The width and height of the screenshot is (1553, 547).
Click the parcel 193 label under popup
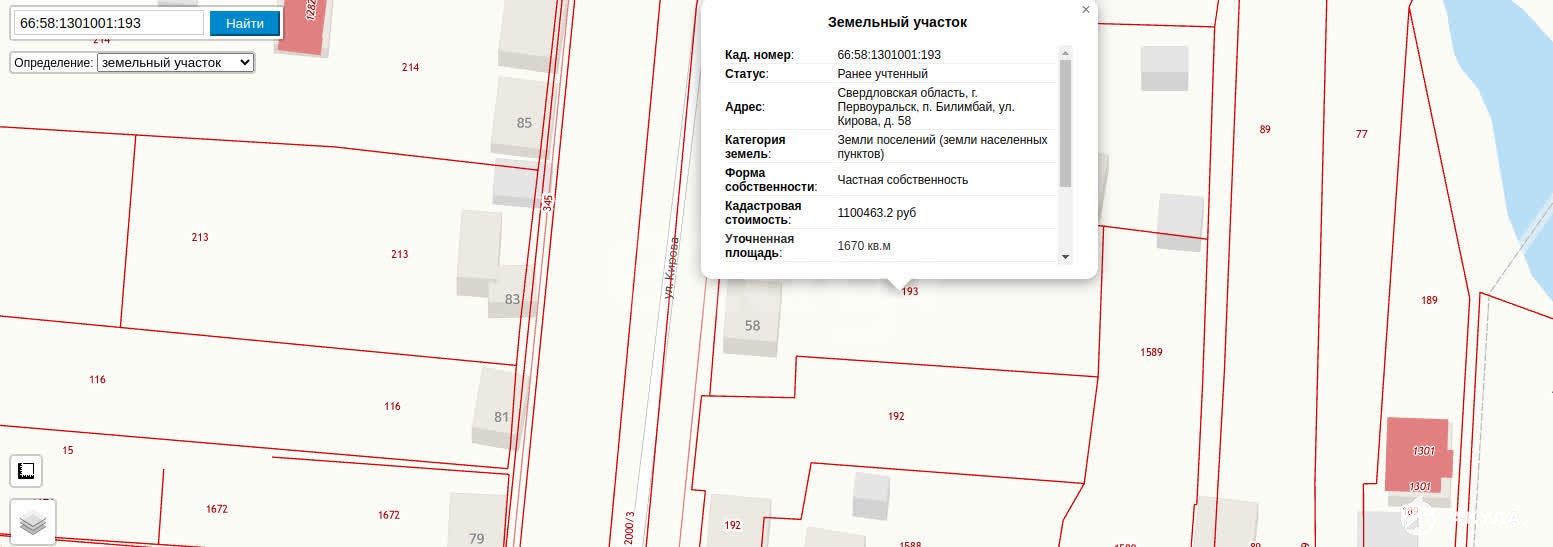(x=909, y=292)
